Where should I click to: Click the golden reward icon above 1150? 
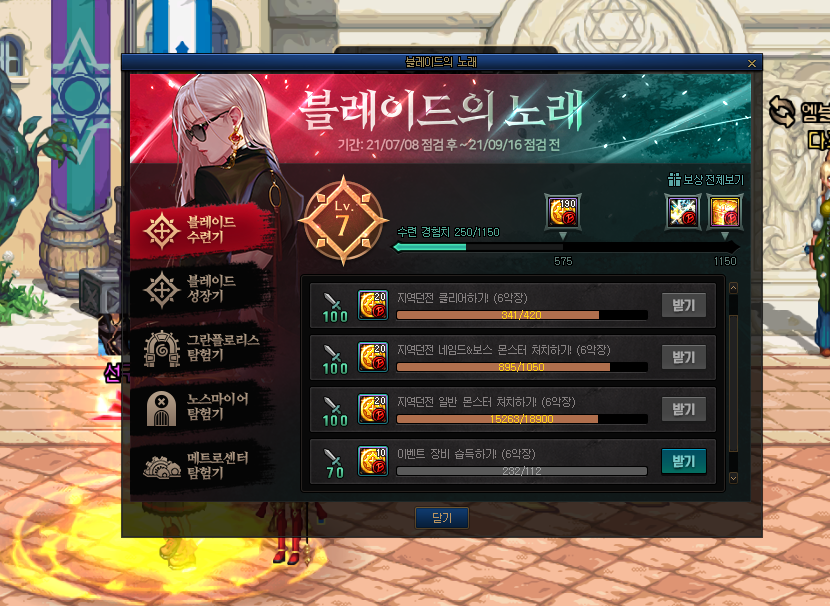pos(725,212)
